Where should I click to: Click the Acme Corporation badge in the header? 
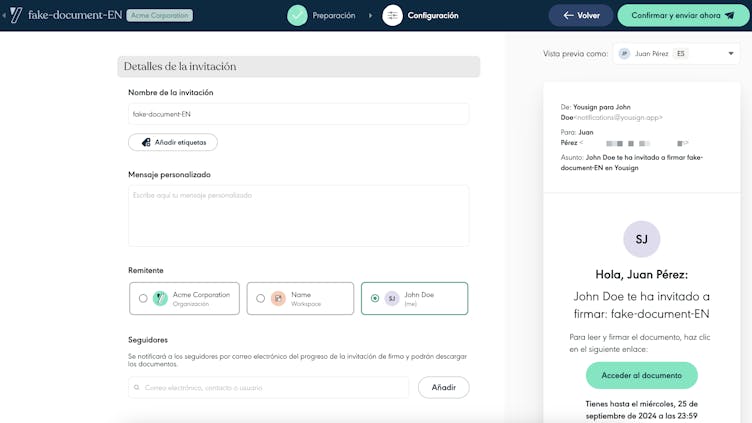coord(160,15)
